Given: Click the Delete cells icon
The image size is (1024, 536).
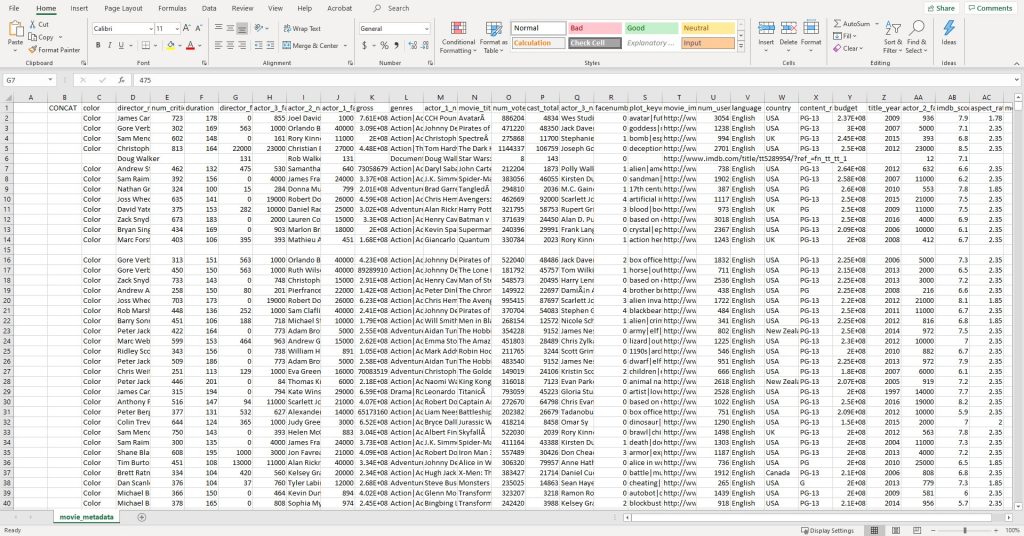Looking at the screenshot, I should click(x=788, y=28).
